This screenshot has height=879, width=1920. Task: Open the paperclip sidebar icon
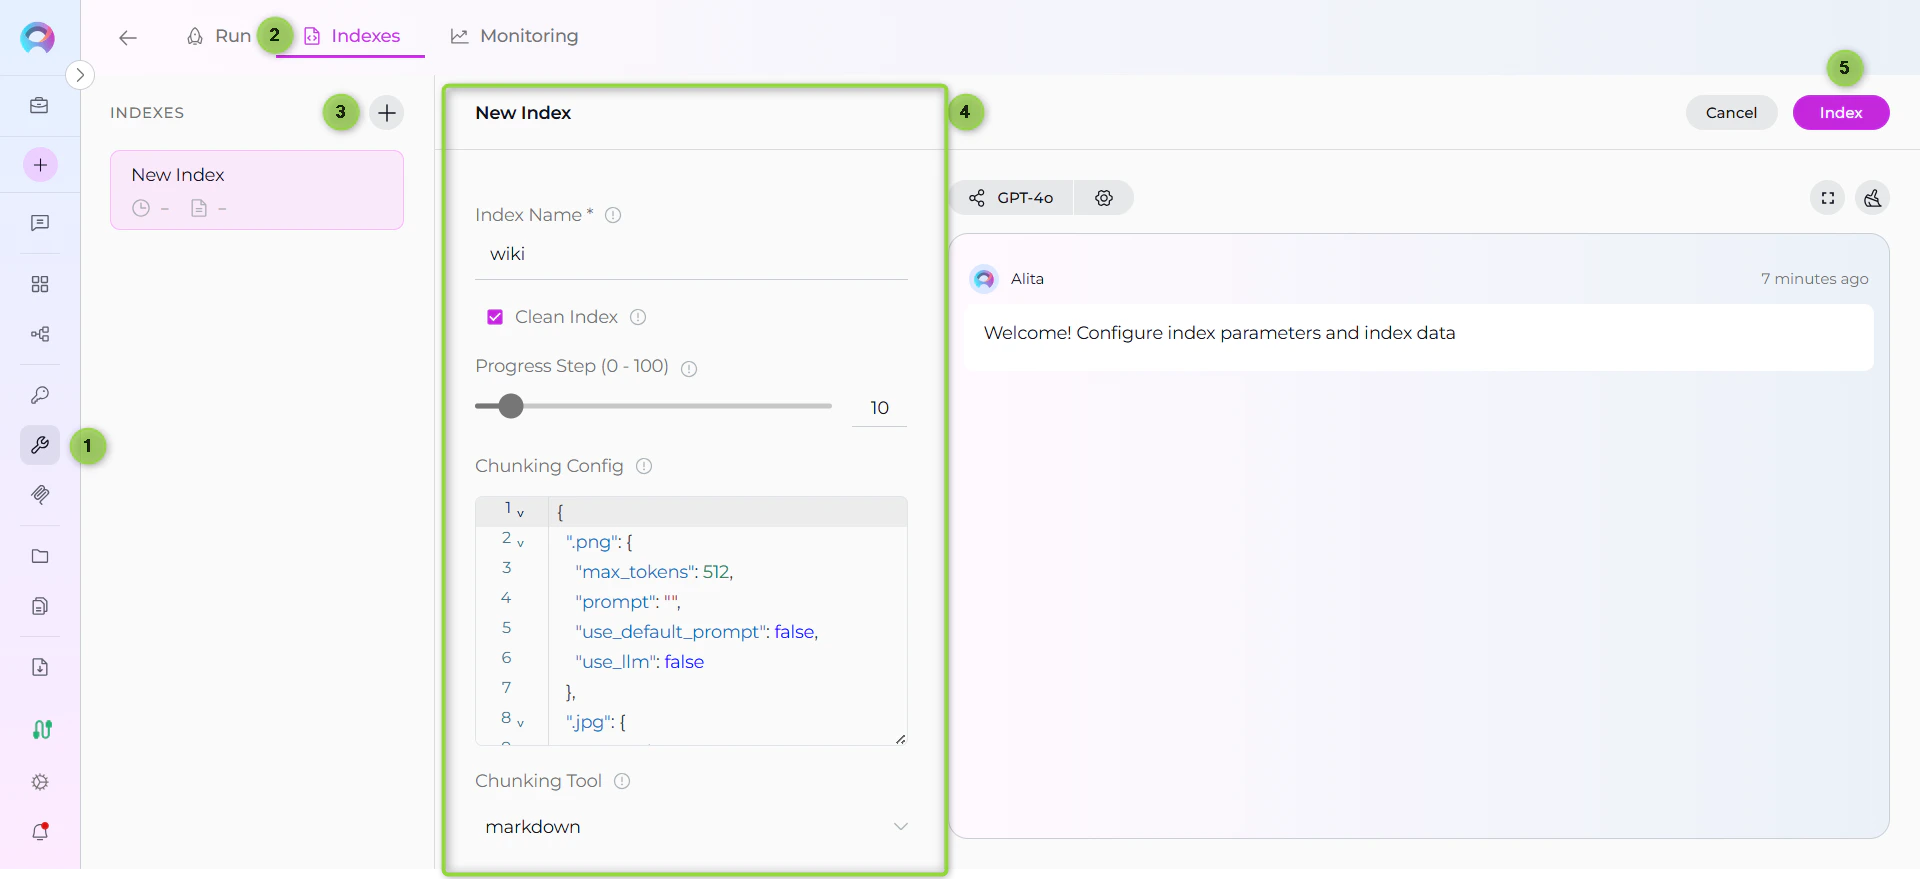point(40,495)
